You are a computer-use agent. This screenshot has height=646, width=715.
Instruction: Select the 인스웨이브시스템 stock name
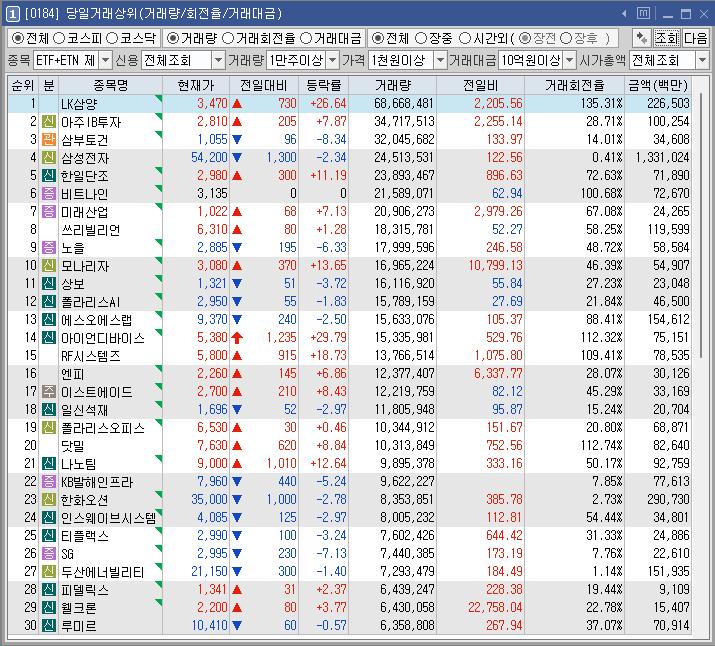109,518
